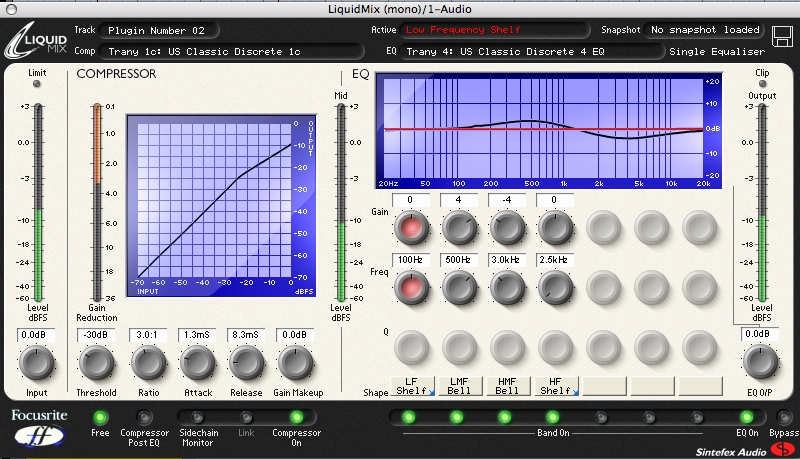Click the red LF band Gain knob
This screenshot has width=800, height=459.
411,227
